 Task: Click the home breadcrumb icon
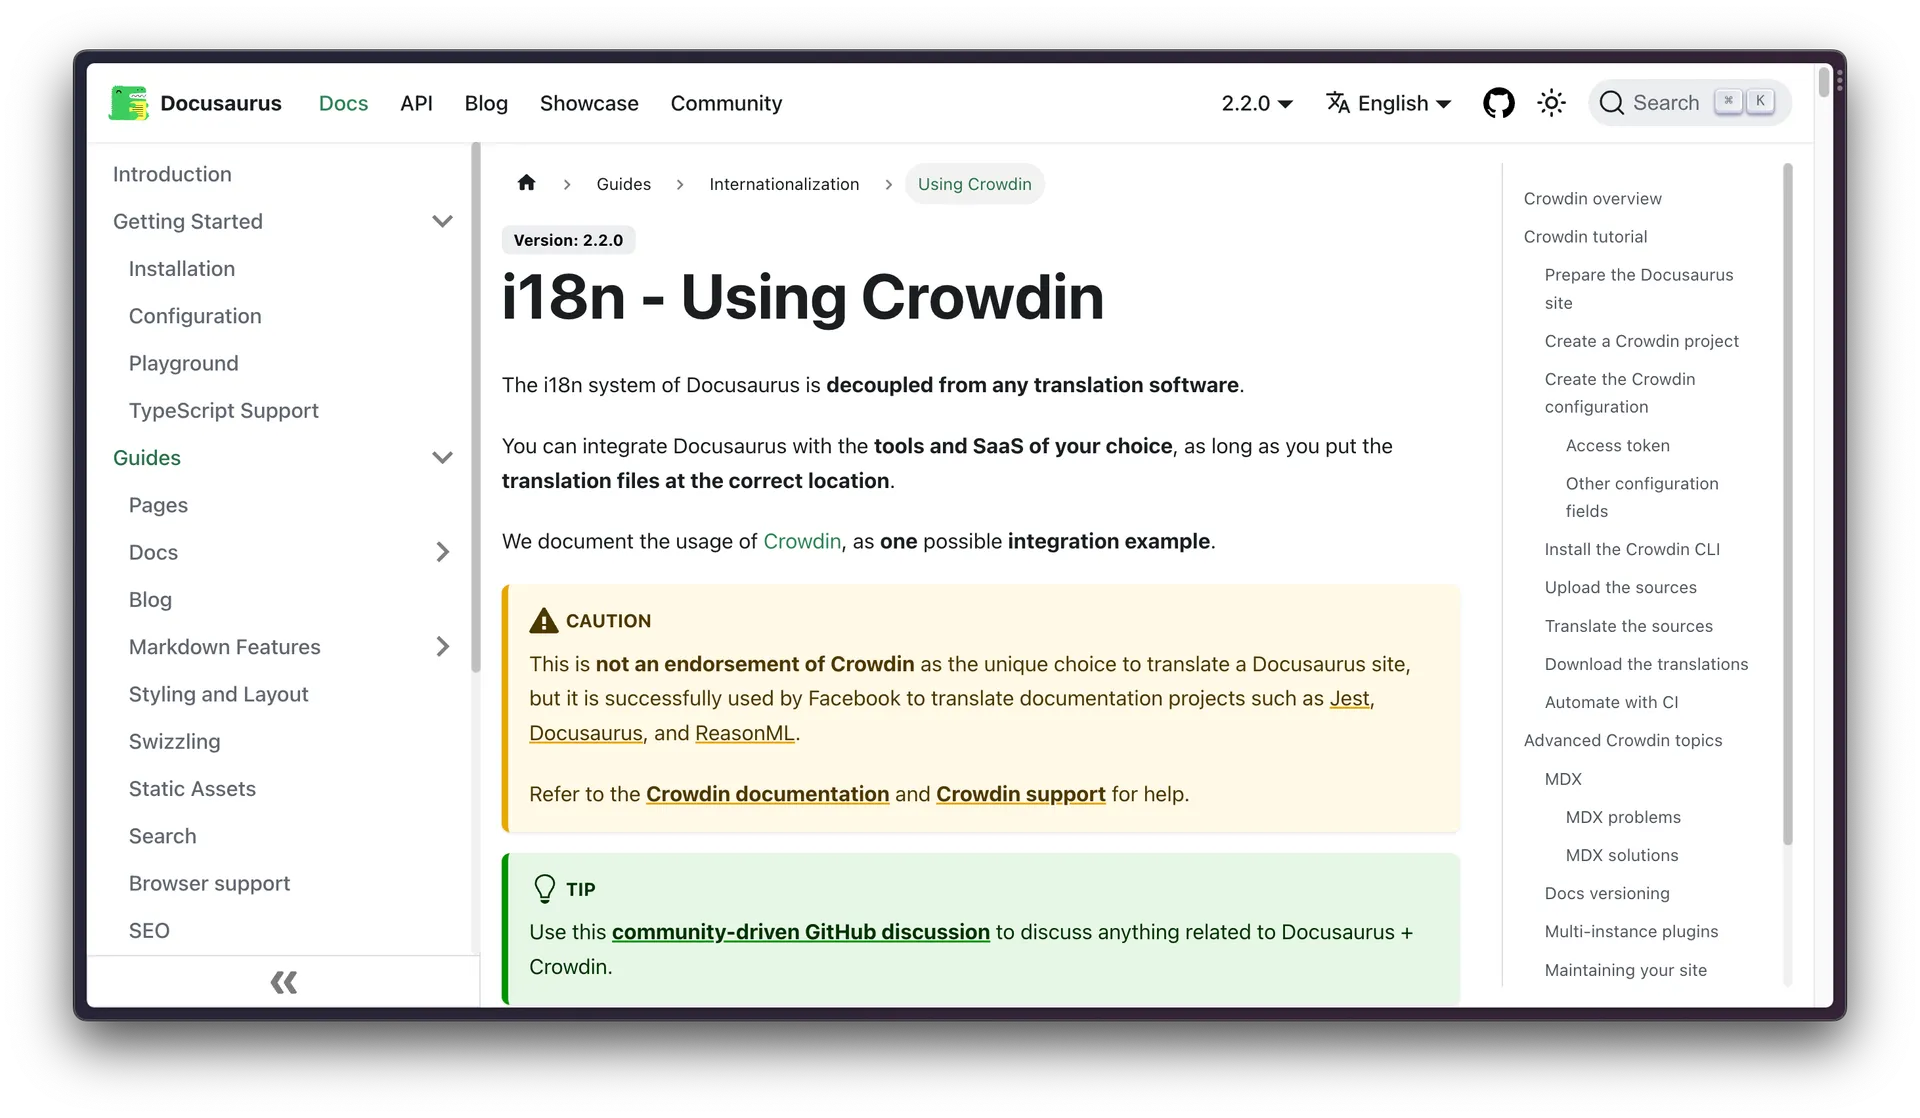tap(526, 183)
